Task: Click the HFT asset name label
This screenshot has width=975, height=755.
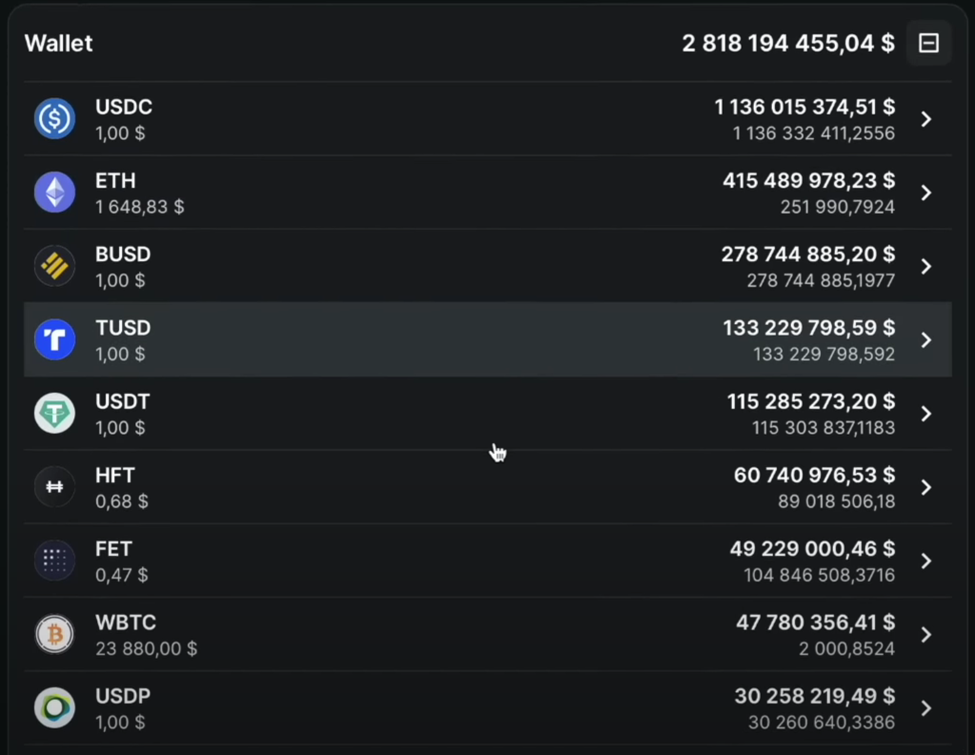Action: coord(115,476)
